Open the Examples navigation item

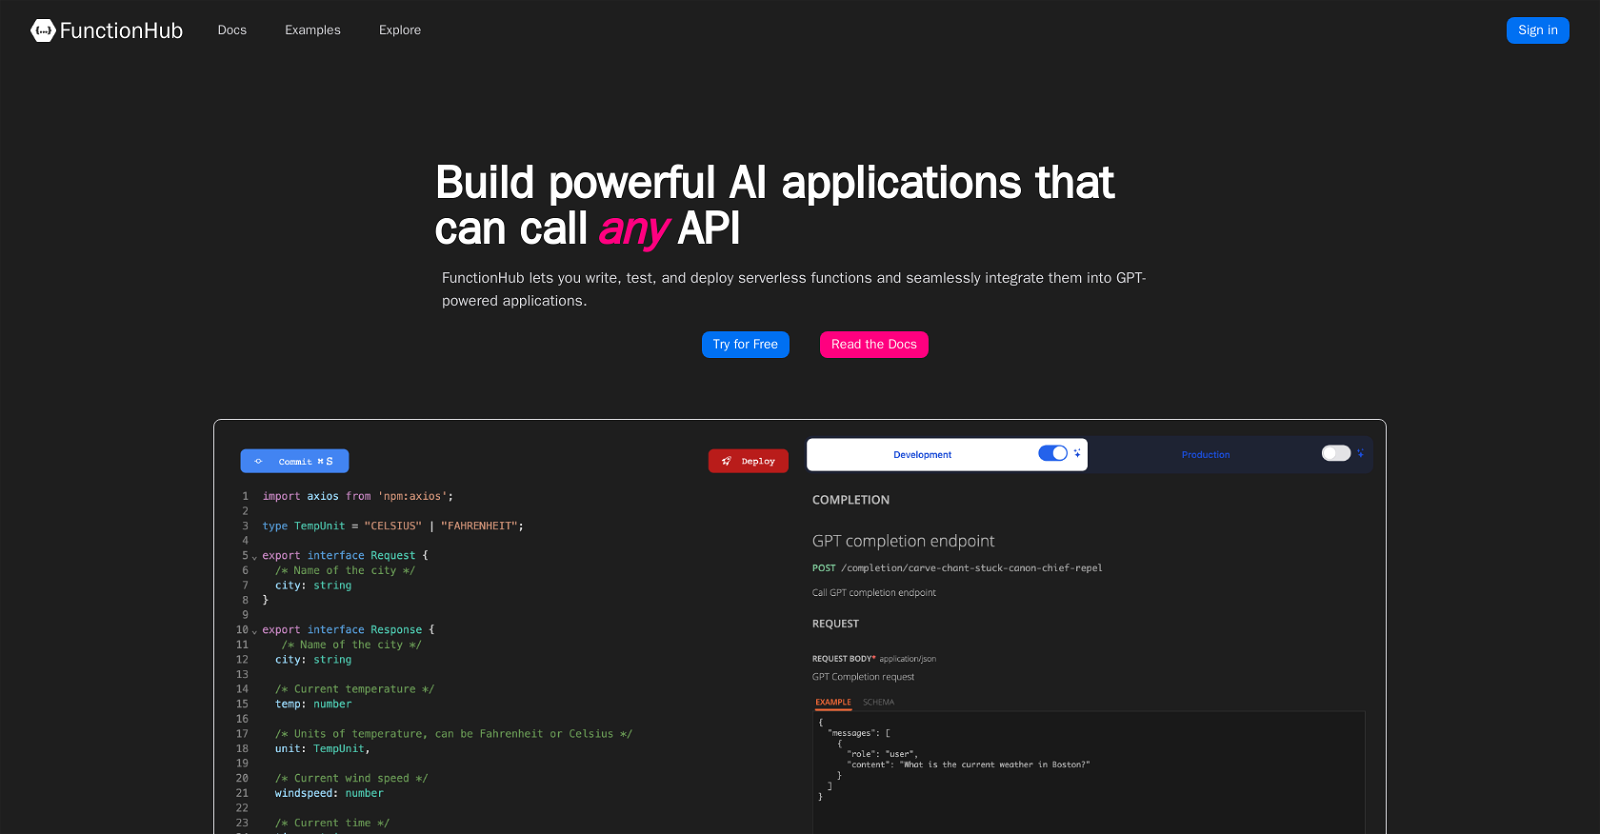(x=313, y=30)
